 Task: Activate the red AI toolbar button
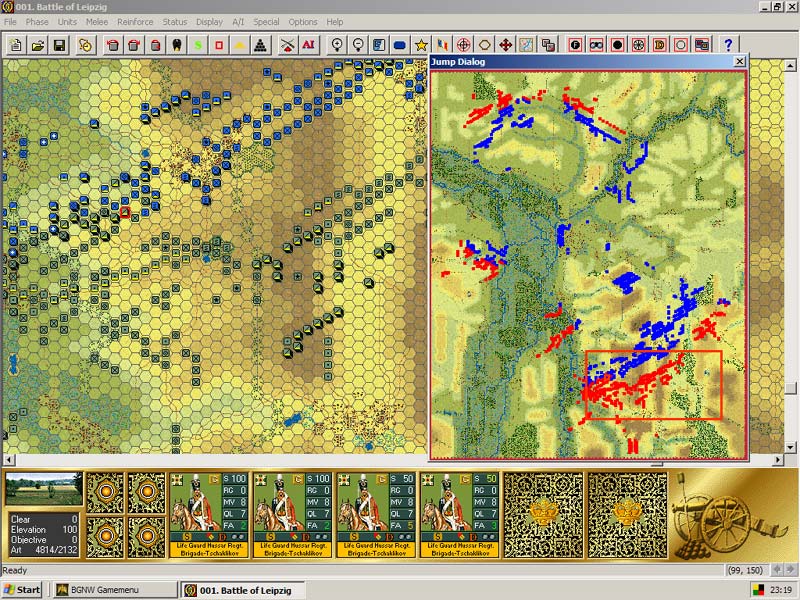(x=309, y=45)
